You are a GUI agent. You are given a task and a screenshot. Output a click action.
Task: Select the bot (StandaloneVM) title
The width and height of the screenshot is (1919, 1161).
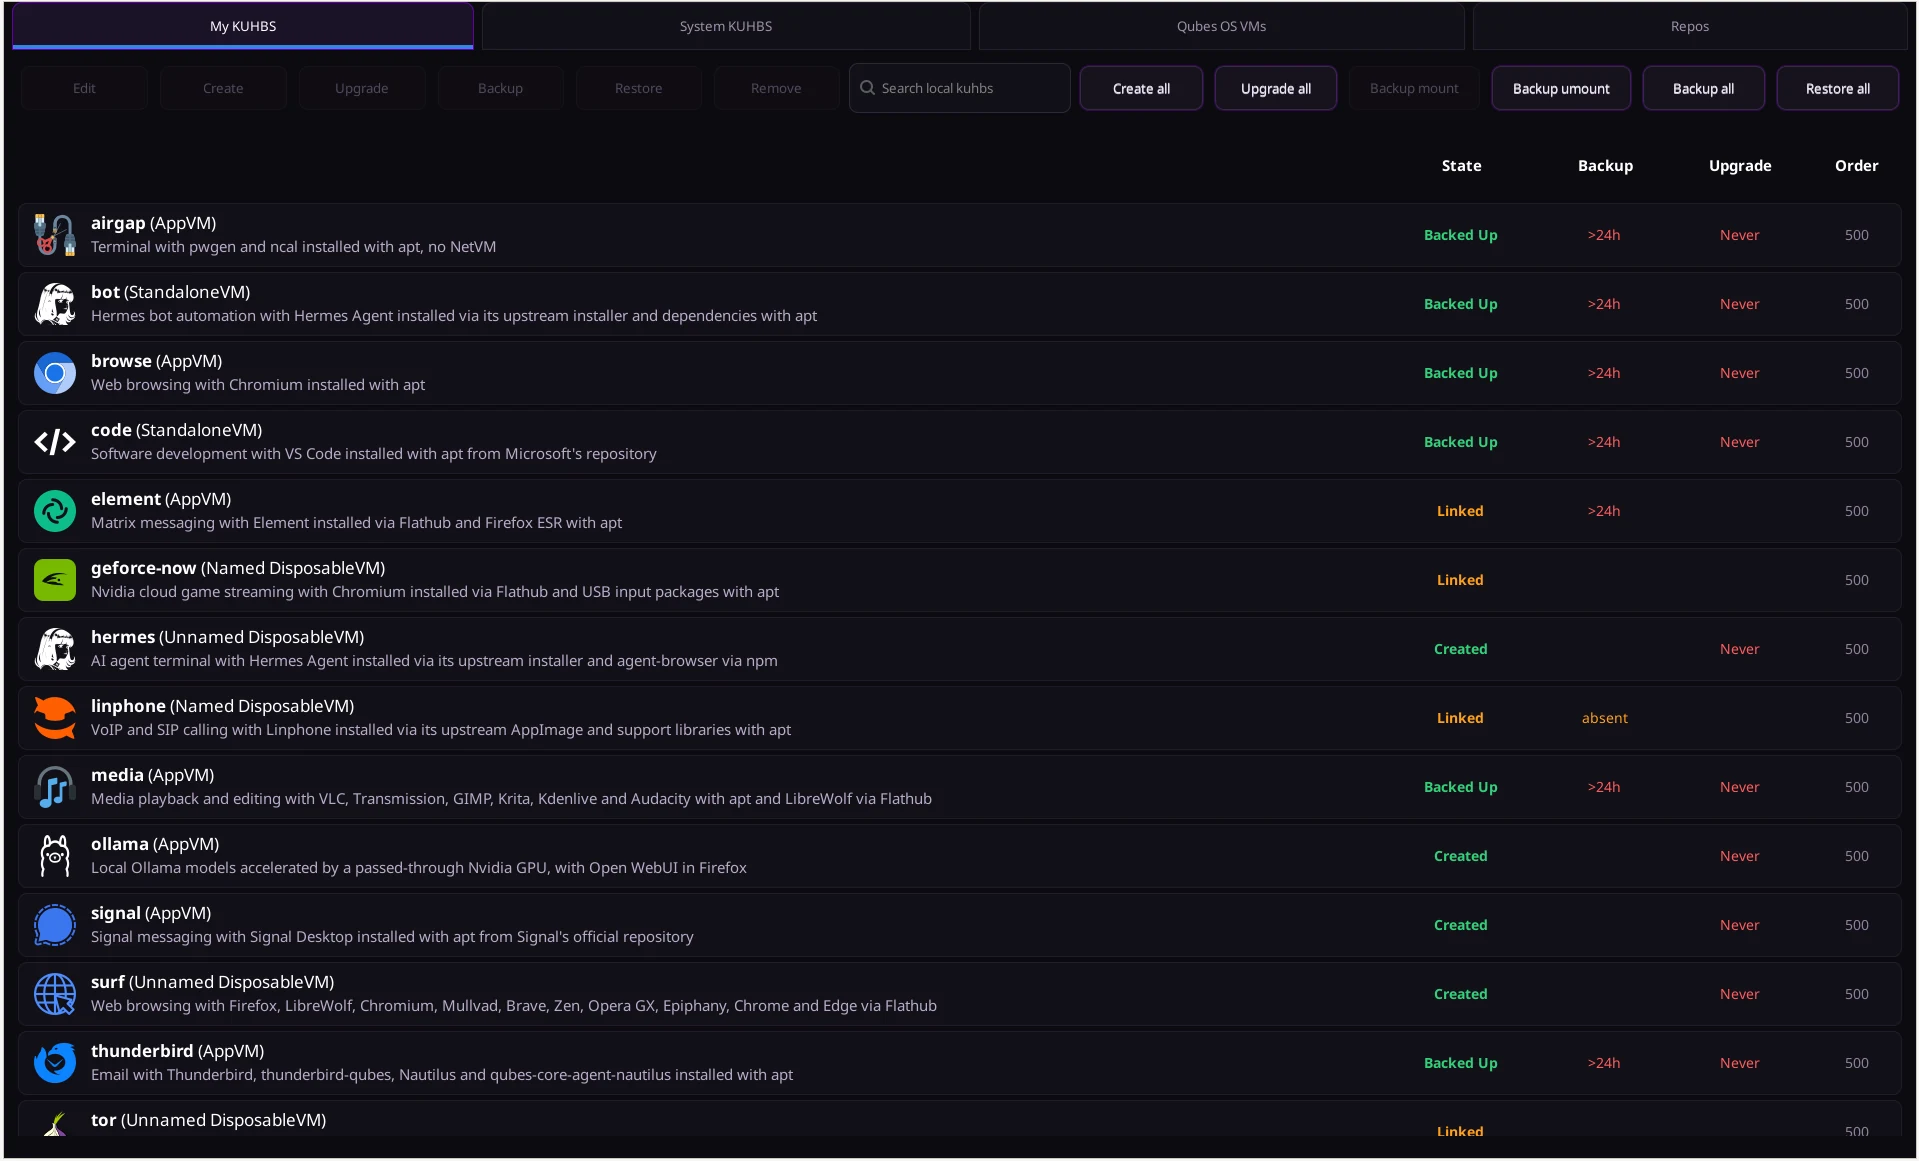170,292
